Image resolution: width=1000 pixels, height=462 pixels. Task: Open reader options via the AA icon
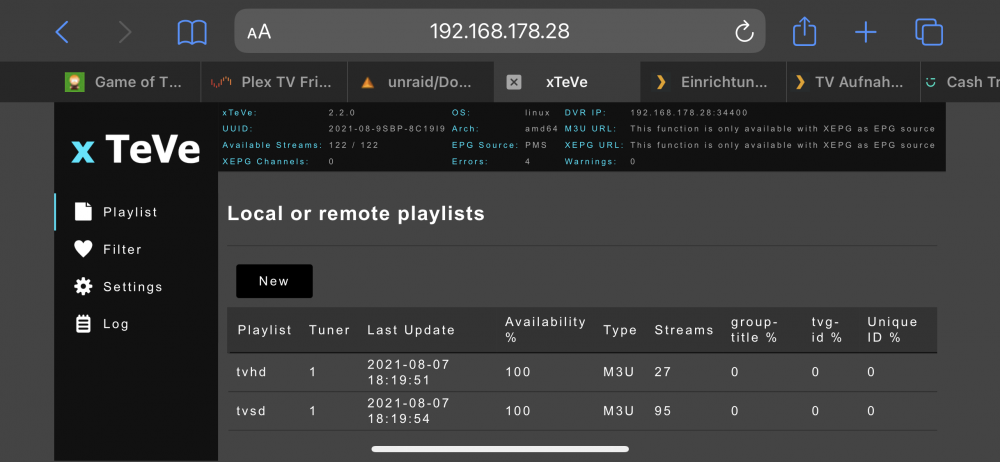(259, 32)
